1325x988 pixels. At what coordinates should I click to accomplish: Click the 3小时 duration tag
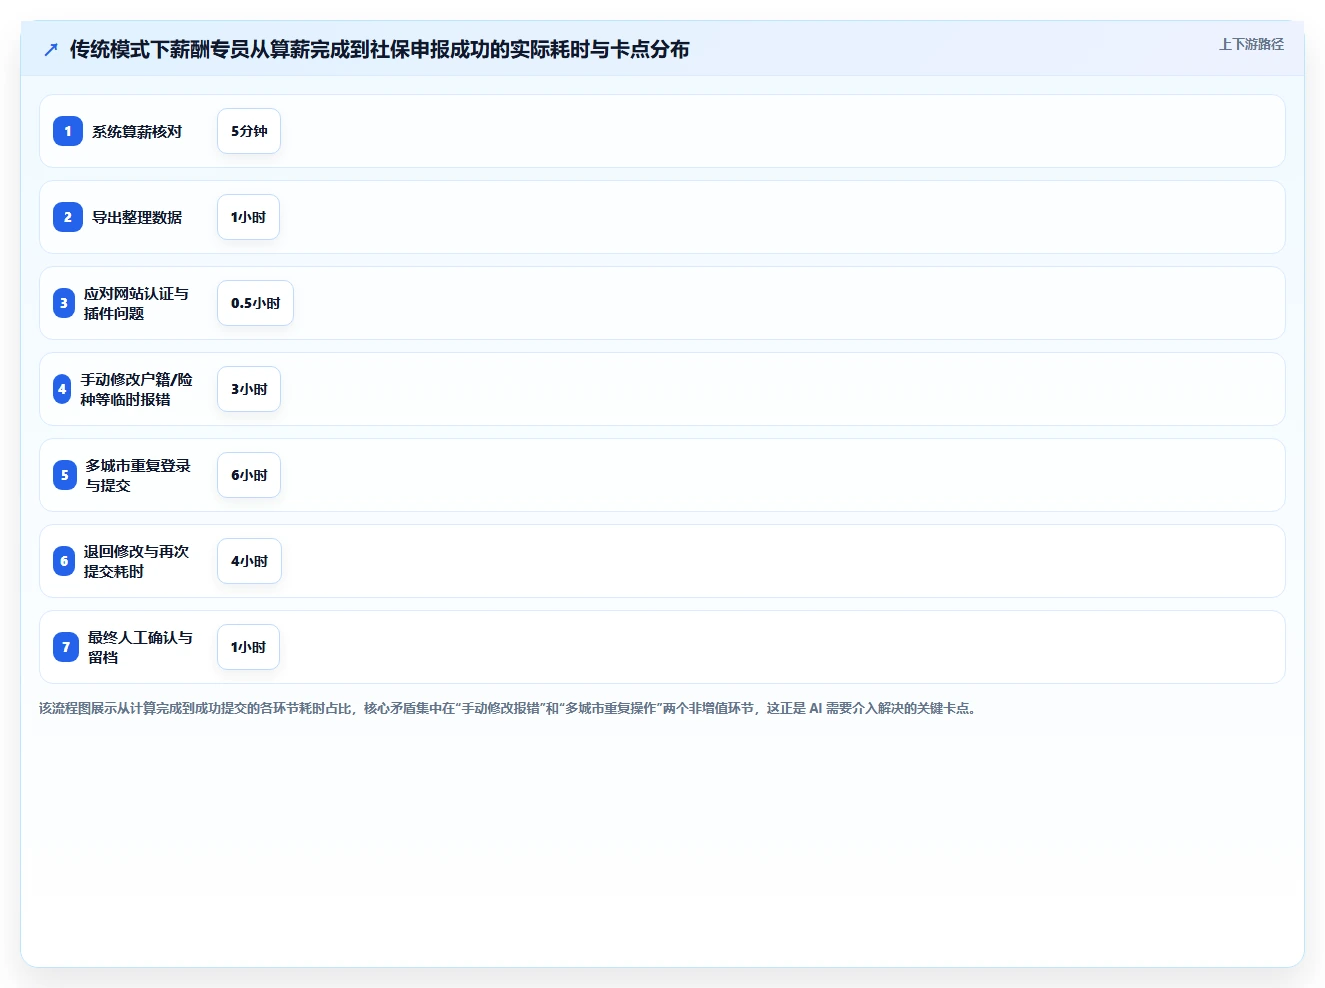pos(249,389)
